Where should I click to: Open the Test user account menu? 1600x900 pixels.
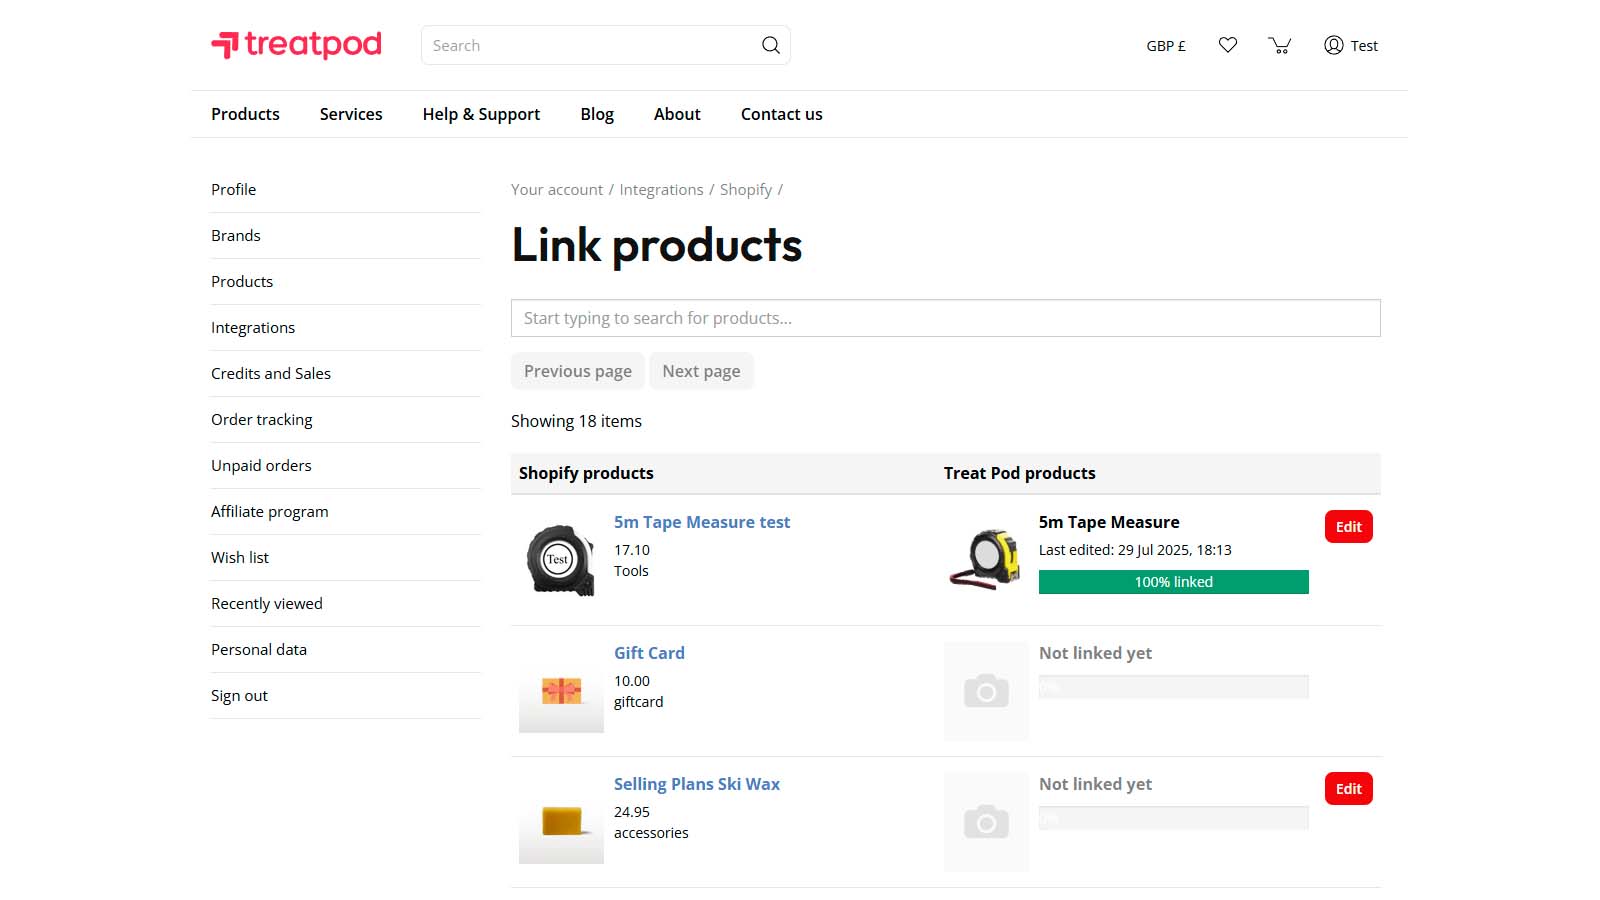[1351, 45]
